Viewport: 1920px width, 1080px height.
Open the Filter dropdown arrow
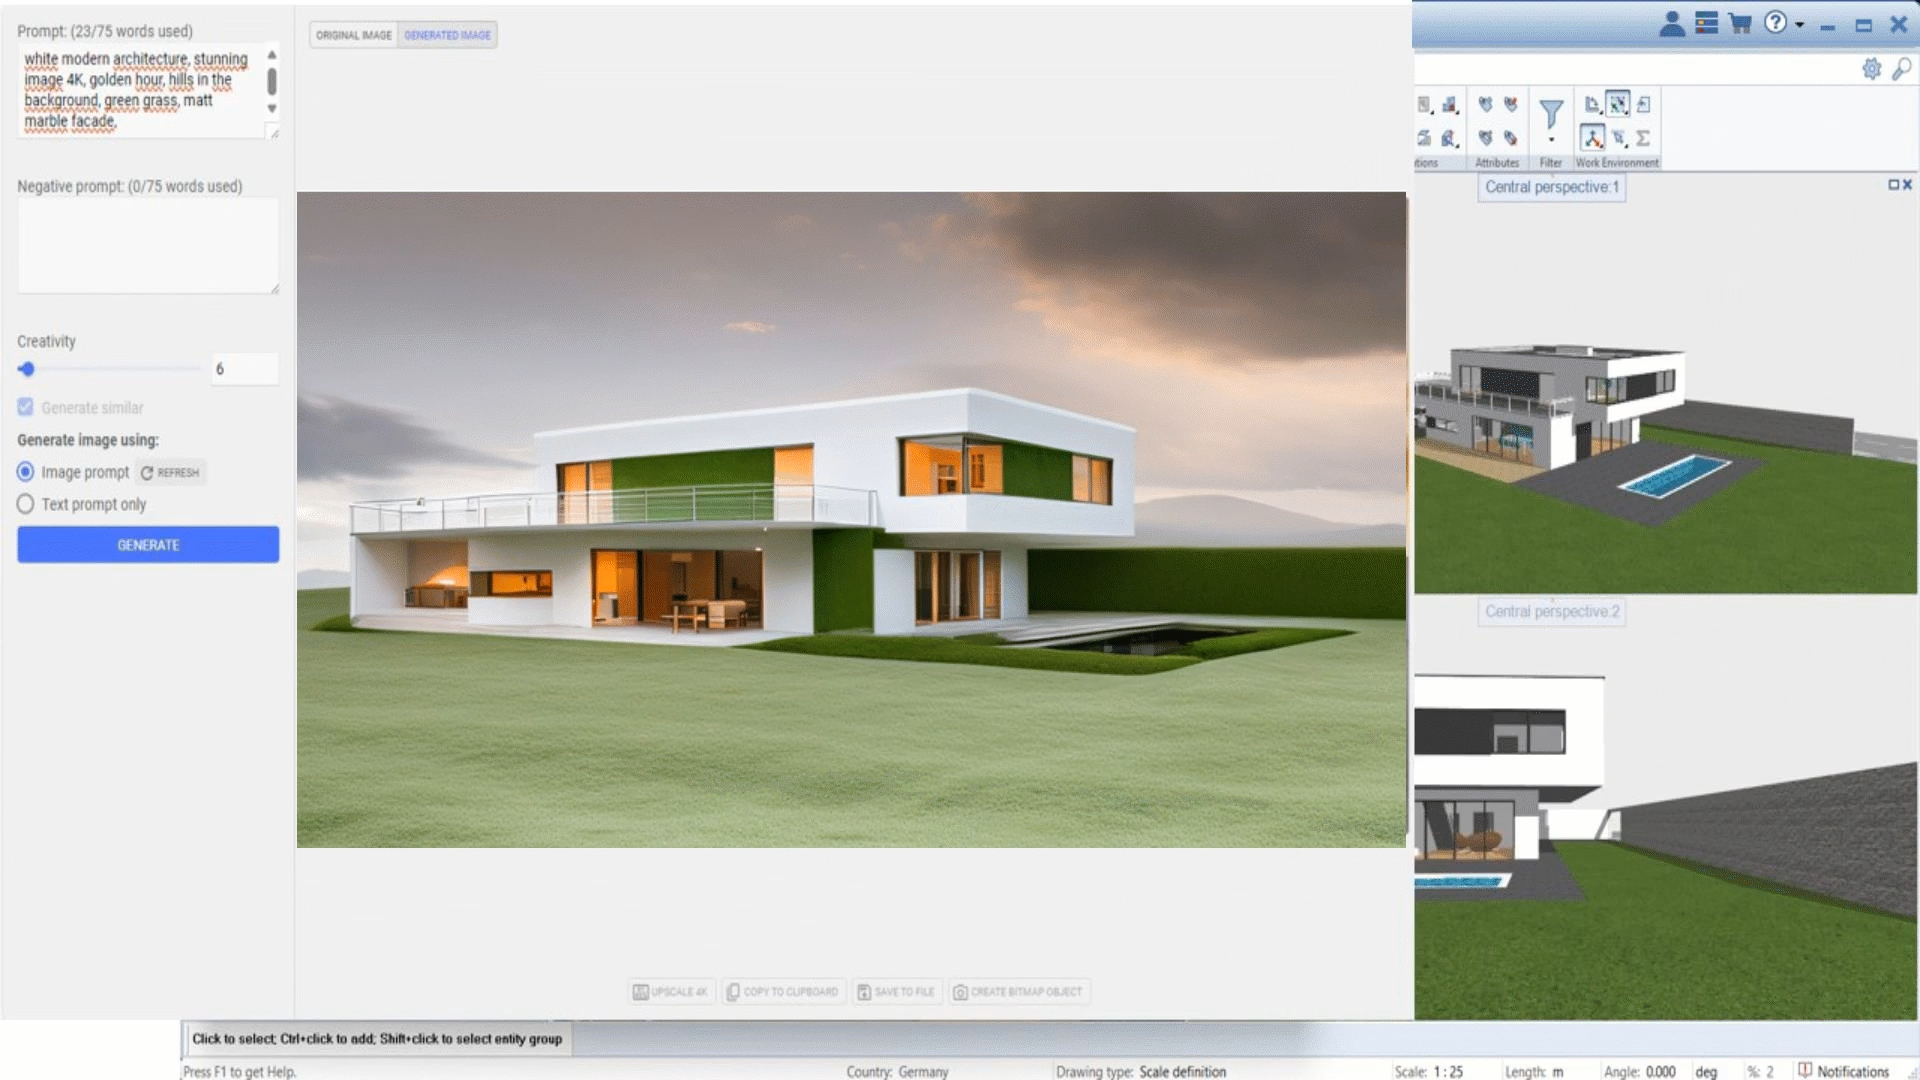[1551, 140]
